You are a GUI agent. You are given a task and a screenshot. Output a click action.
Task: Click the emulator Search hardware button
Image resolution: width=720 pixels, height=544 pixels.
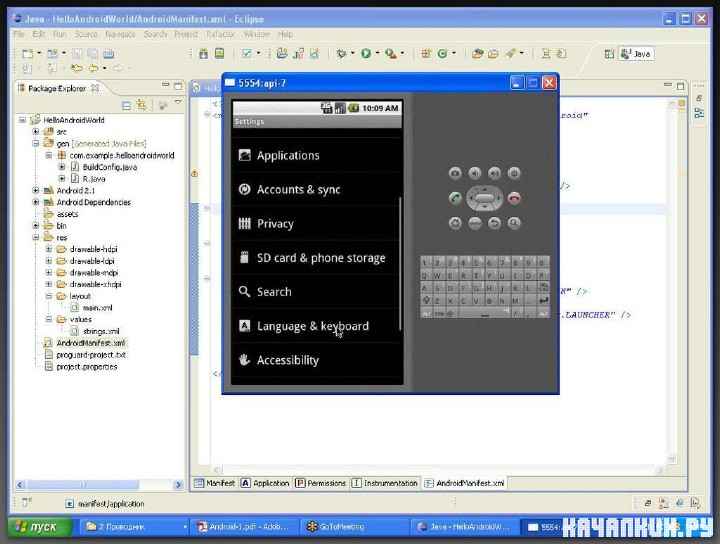tap(514, 223)
